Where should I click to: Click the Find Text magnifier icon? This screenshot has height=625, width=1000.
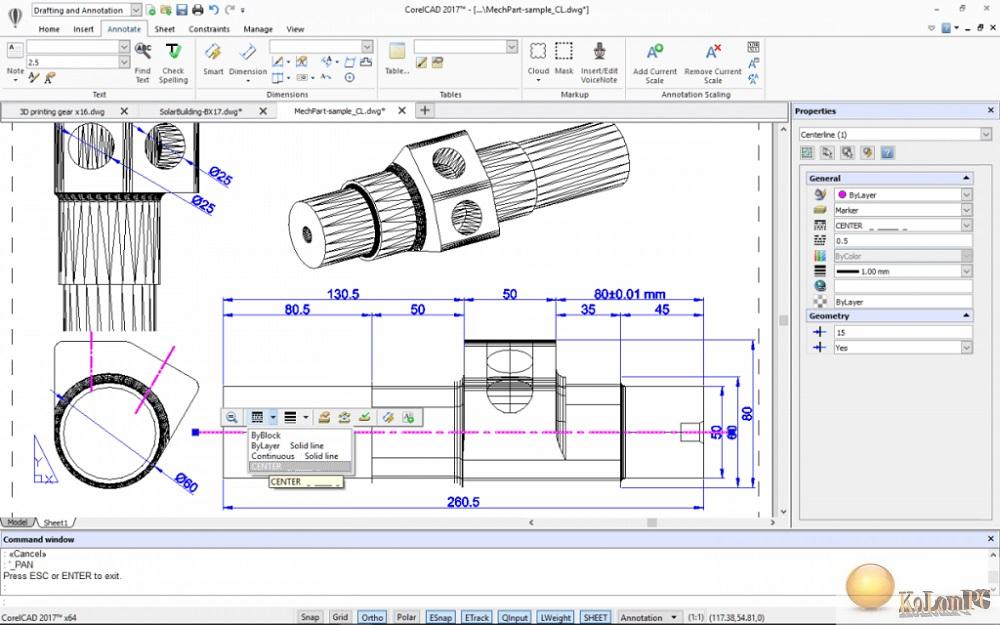pos(143,51)
